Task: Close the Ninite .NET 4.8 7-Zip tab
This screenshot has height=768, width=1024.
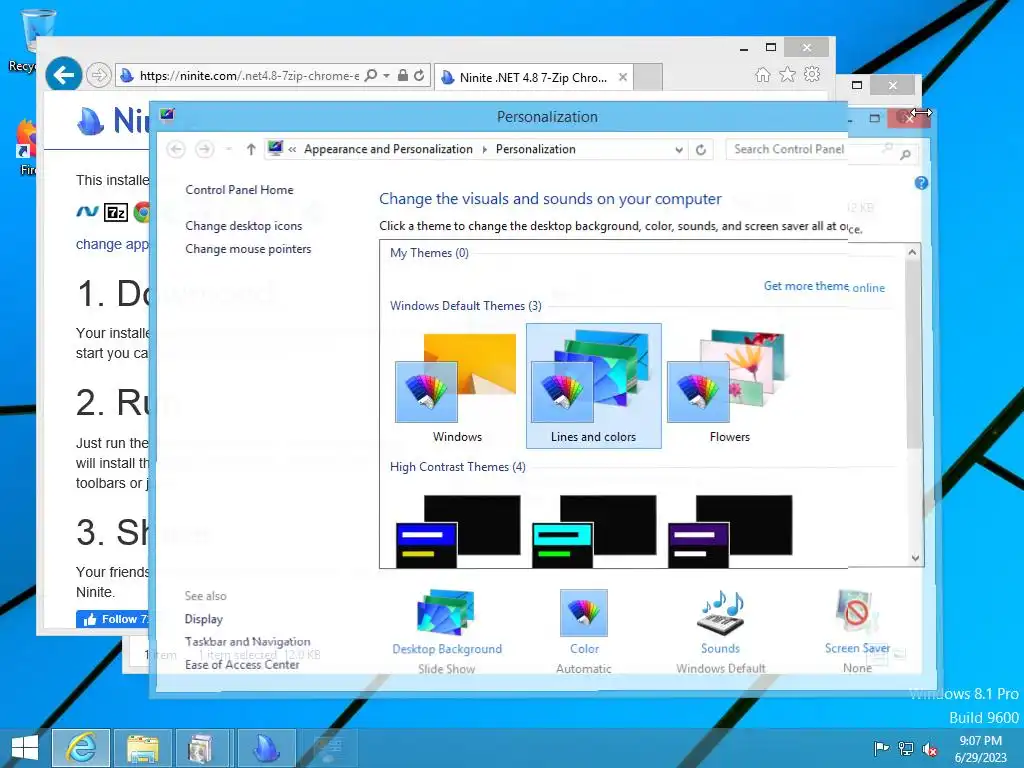Action: 623,77
